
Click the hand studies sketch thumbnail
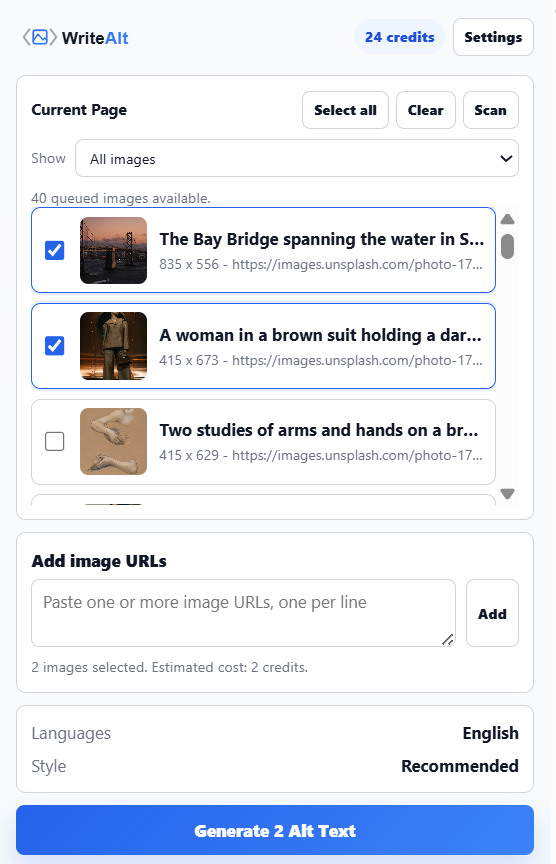[x=114, y=441]
